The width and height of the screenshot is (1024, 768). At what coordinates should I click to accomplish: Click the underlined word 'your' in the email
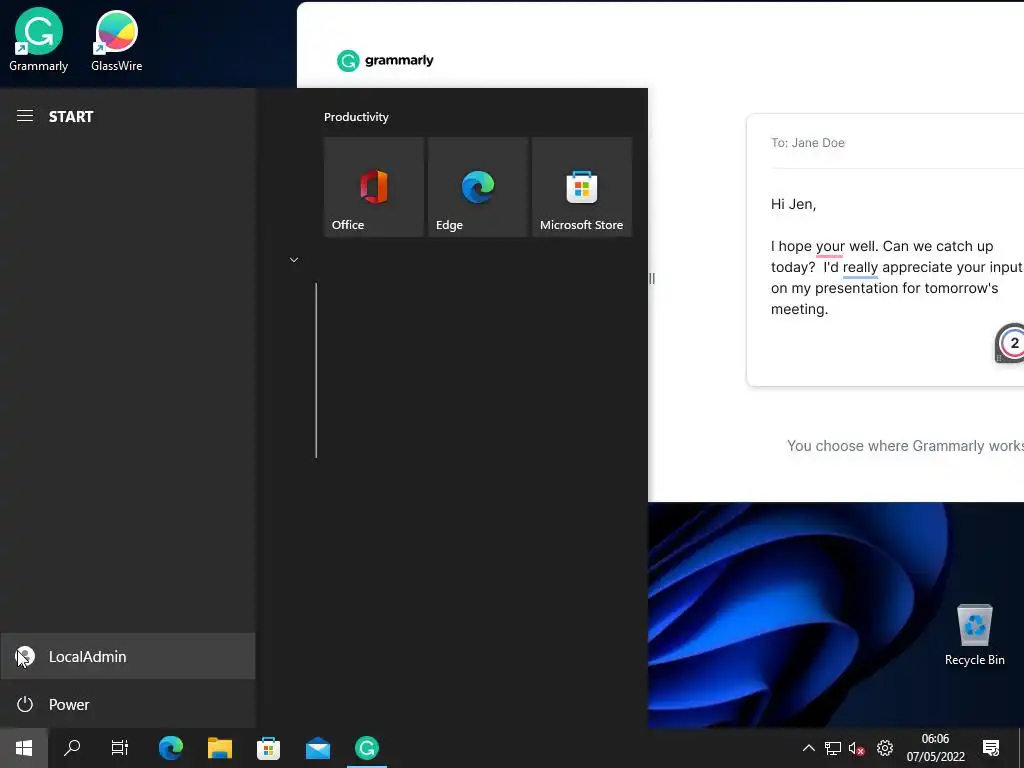829,247
